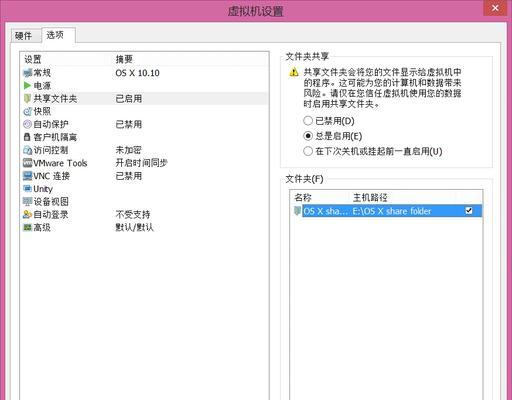Select the Unity row label
Image resolution: width=512 pixels, height=400 pixels.
[43, 189]
